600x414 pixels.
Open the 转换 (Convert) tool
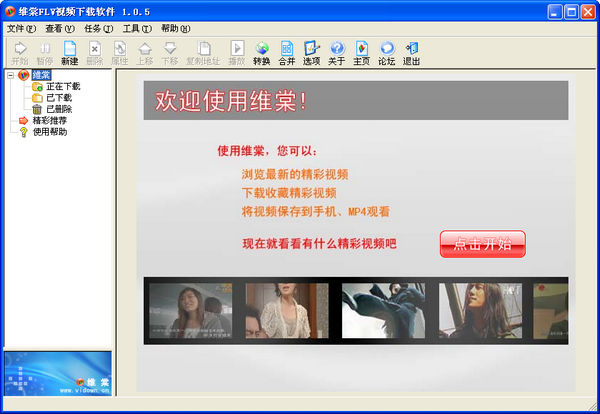[x=262, y=53]
